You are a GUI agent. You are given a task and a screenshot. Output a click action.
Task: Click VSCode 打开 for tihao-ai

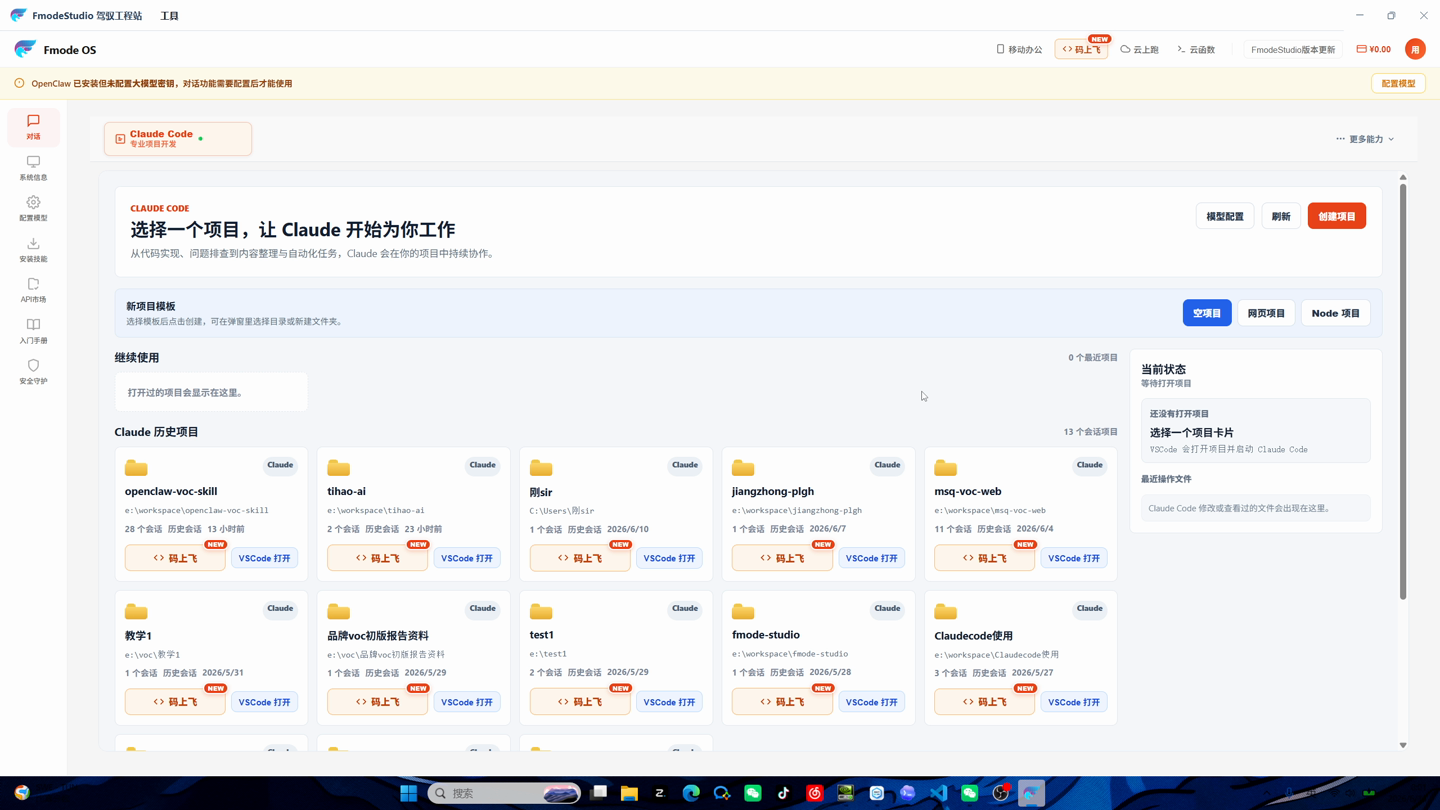(x=467, y=558)
